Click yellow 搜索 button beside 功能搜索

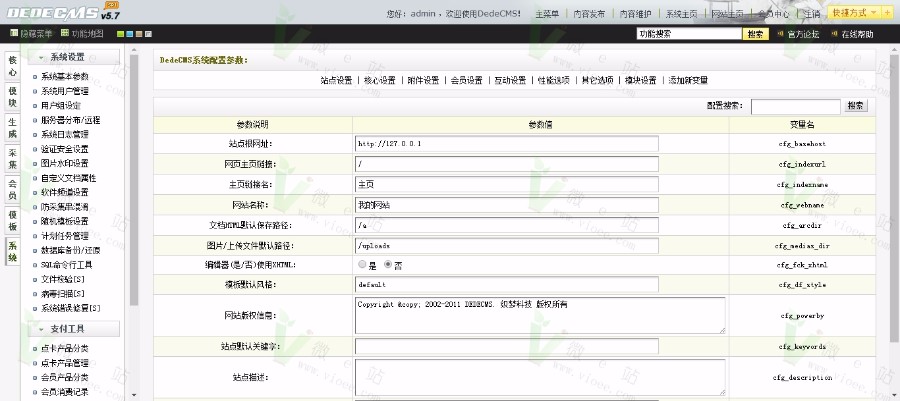(756, 34)
